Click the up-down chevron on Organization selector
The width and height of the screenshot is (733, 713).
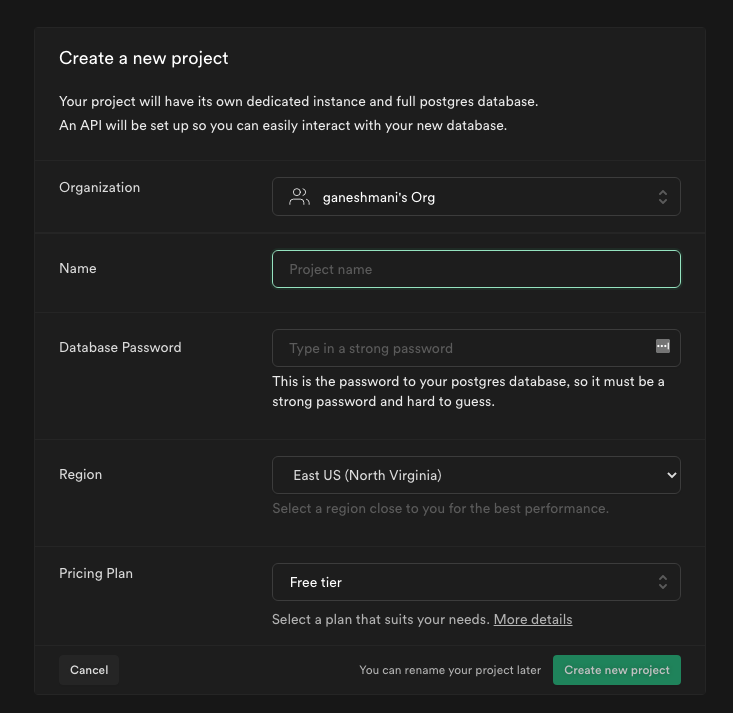pos(662,197)
